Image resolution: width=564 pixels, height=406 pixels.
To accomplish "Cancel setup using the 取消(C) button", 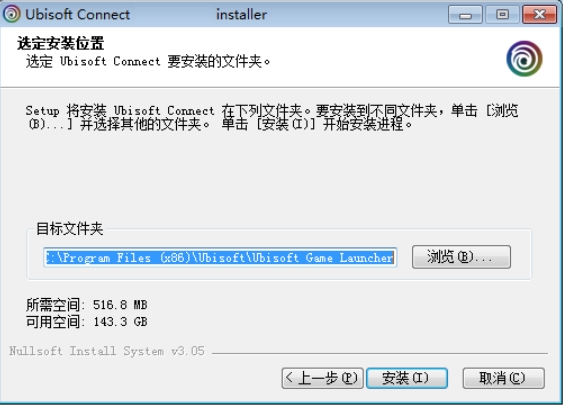I will [504, 378].
